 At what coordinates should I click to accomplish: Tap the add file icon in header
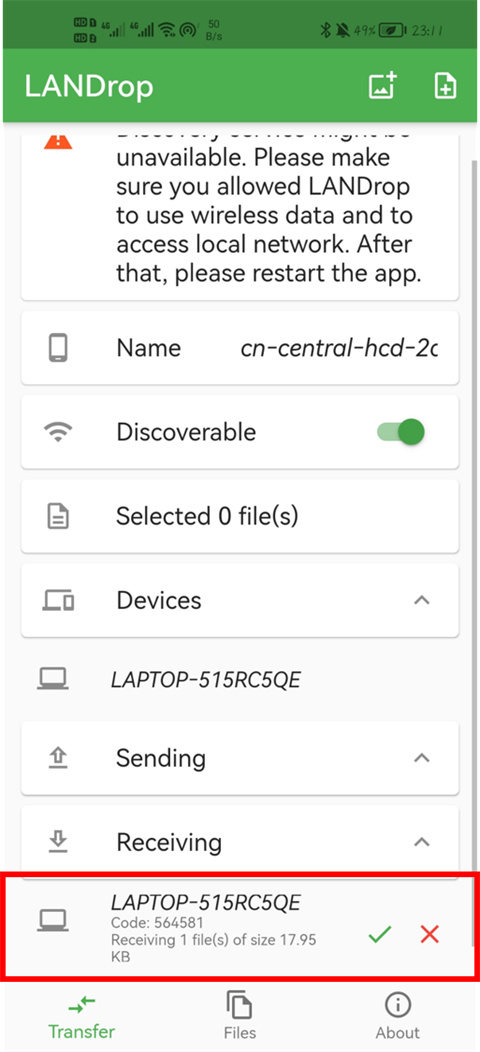445,87
